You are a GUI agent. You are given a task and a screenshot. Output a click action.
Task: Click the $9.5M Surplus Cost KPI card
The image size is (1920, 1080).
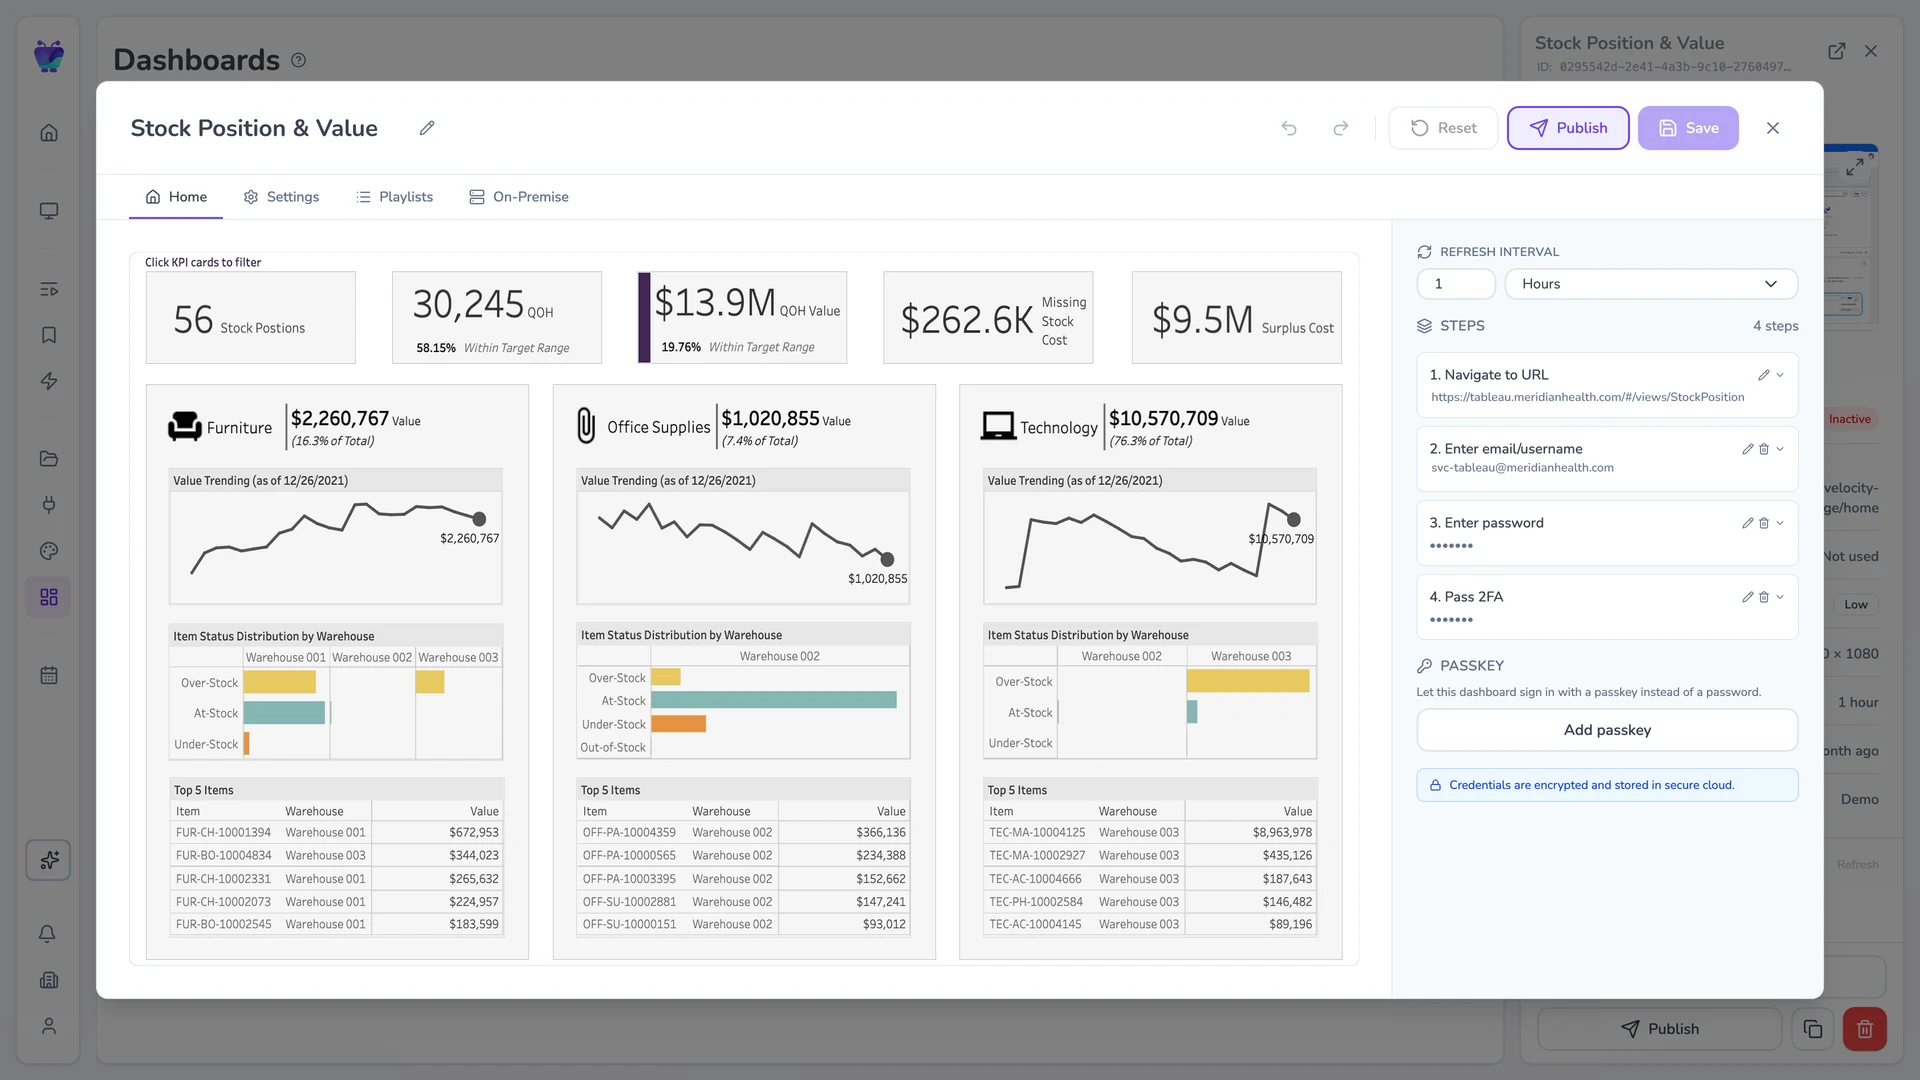[1236, 318]
